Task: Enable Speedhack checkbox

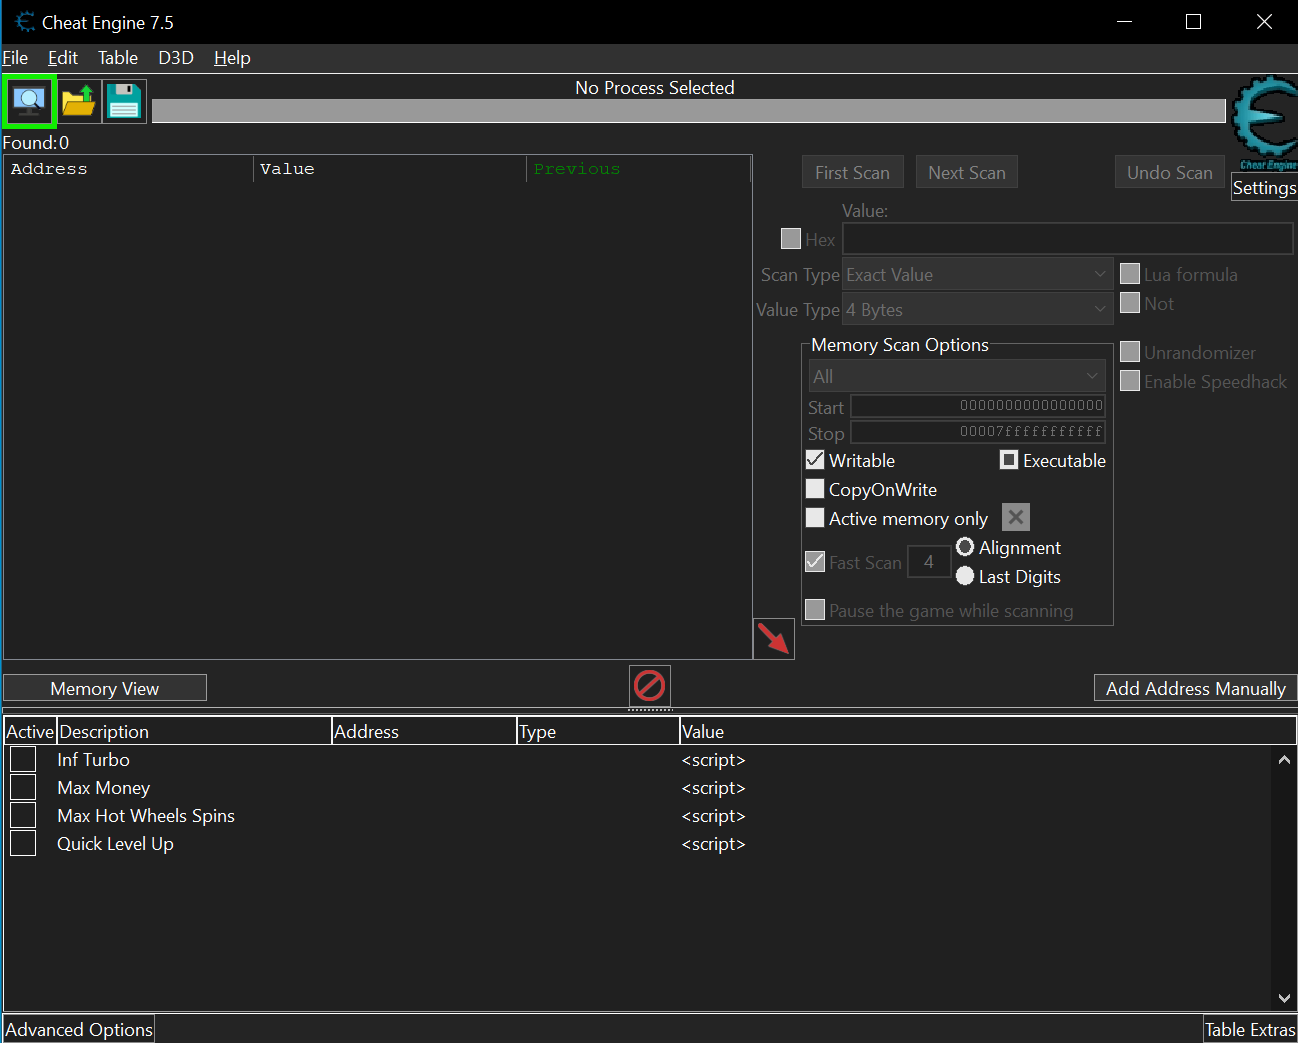Action: click(x=1130, y=380)
